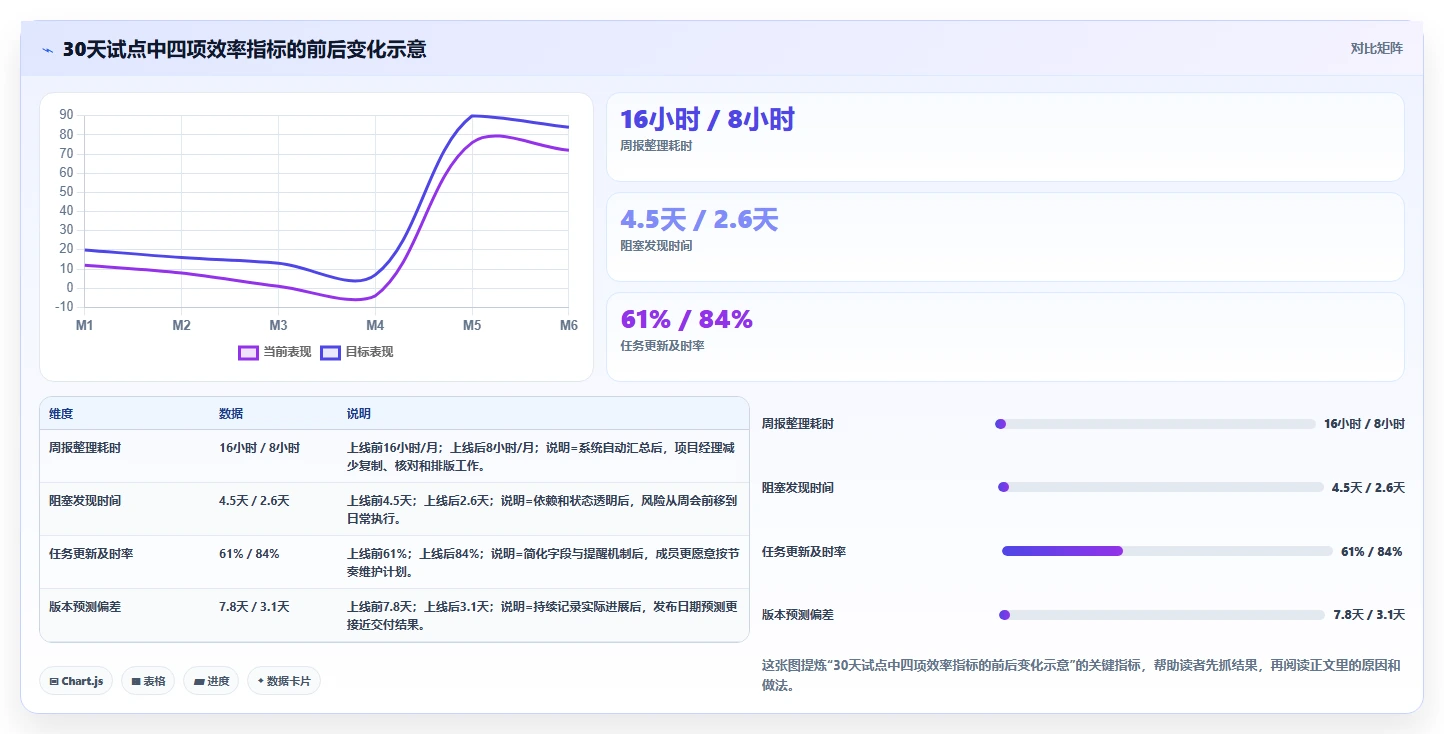Image resolution: width=1444 pixels, height=734 pixels.
Task: Open the 4.5天 / 2.6天 data card
Action: [x=1005, y=237]
